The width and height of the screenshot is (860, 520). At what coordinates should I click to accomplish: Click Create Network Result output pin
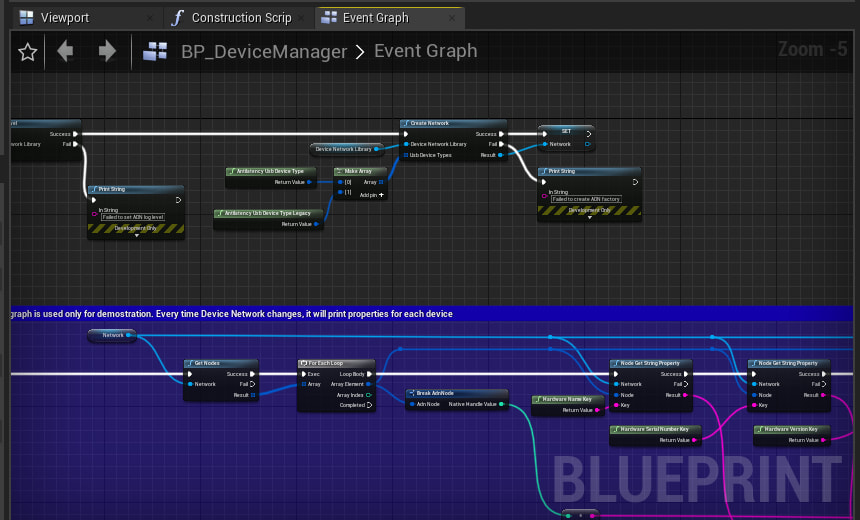500,155
